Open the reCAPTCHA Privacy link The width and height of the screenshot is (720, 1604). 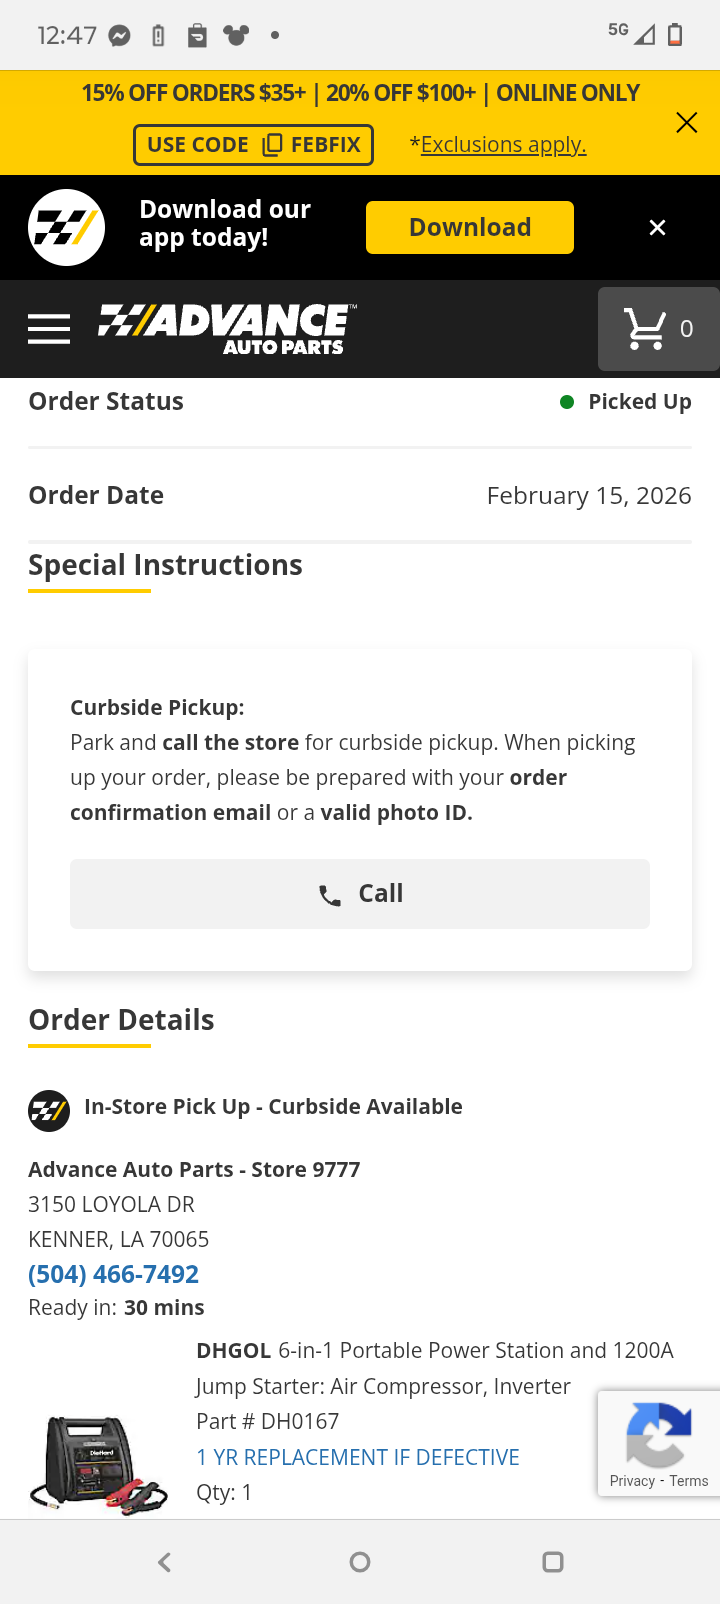tap(632, 1481)
